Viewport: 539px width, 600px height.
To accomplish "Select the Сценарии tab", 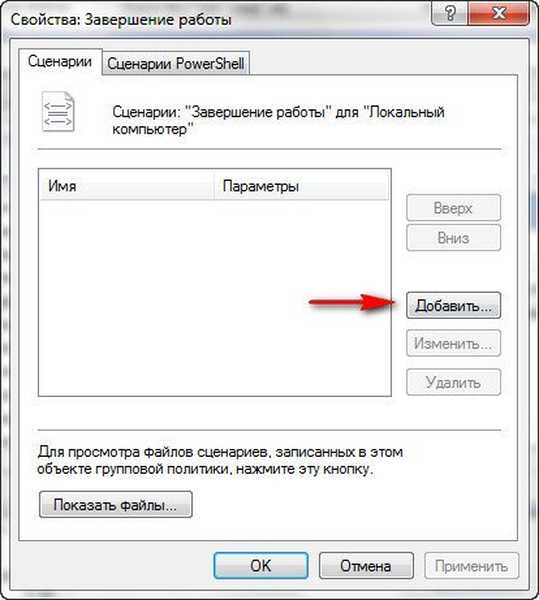I will (60, 61).
